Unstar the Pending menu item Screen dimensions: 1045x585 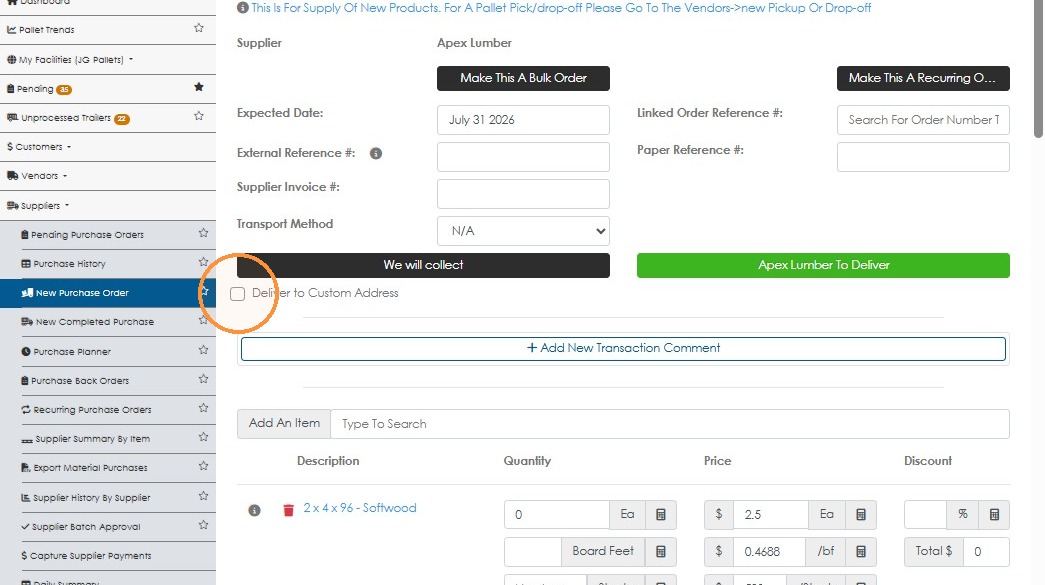coord(199,87)
